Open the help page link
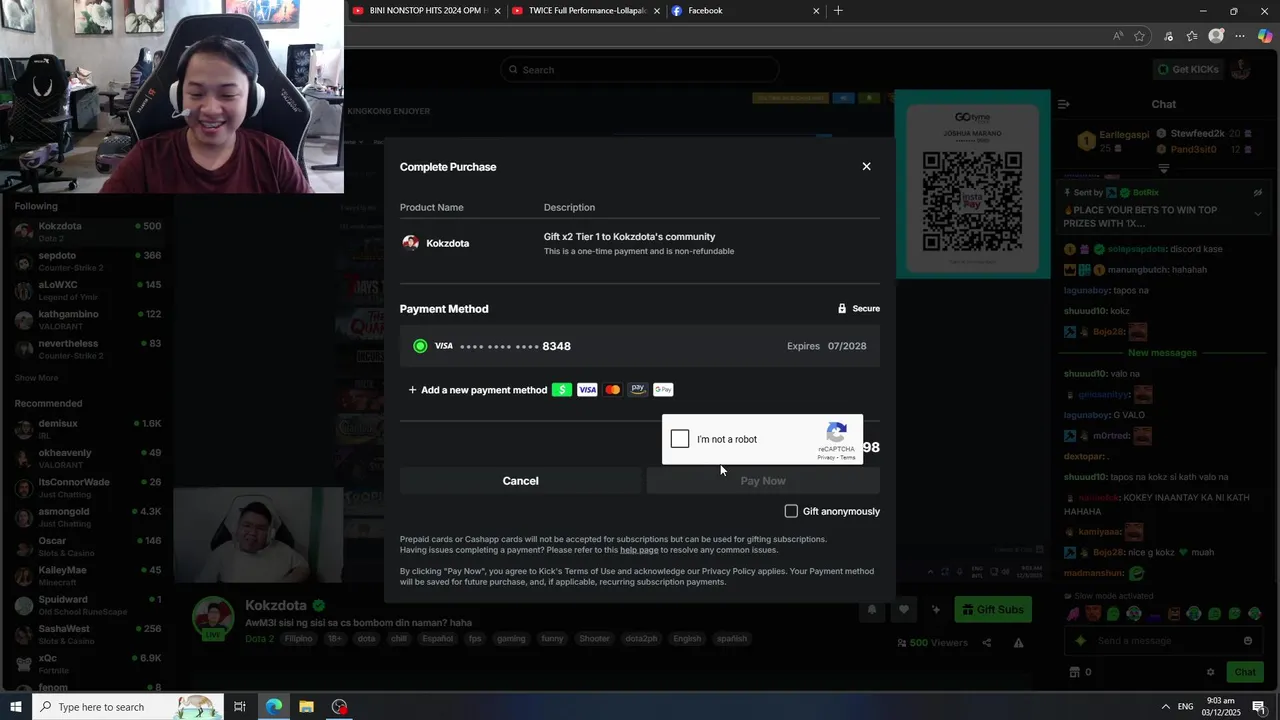1280x720 pixels. click(639, 550)
